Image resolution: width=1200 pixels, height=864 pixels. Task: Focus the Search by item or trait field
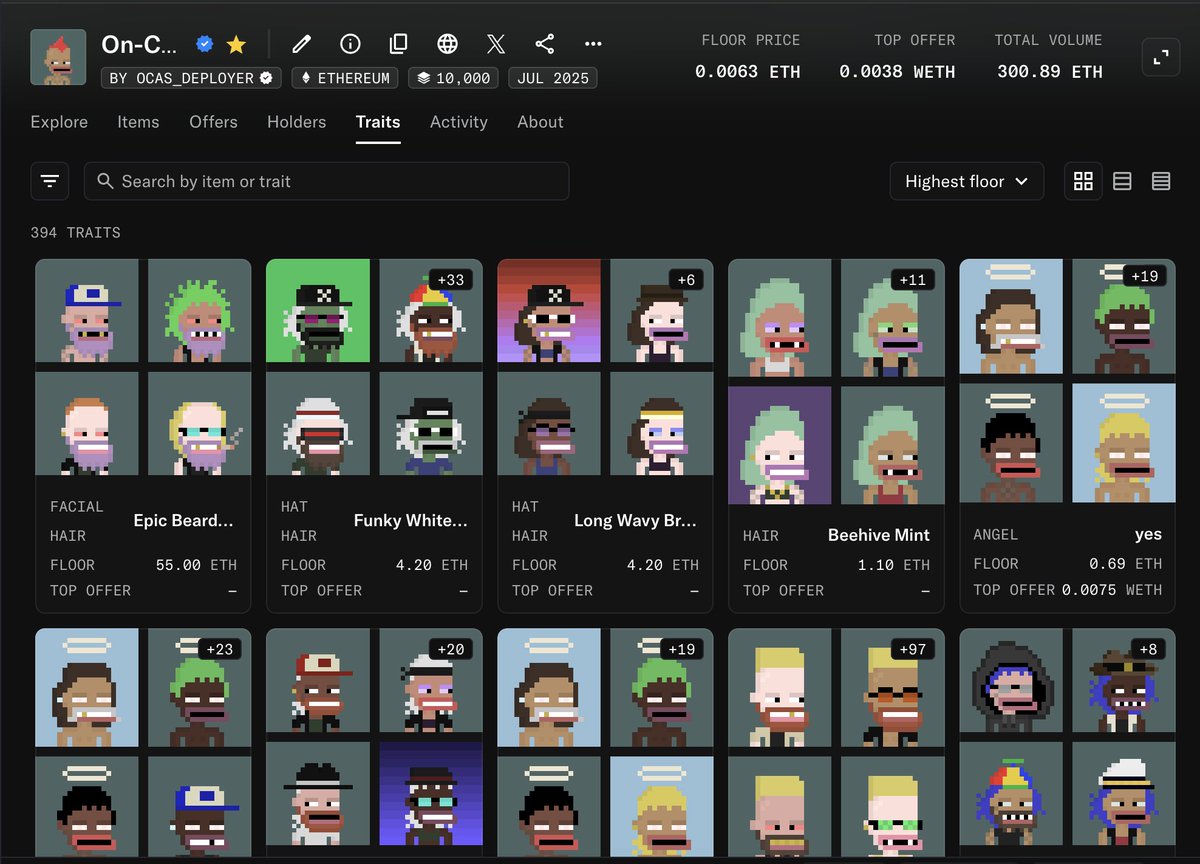[x=327, y=181]
